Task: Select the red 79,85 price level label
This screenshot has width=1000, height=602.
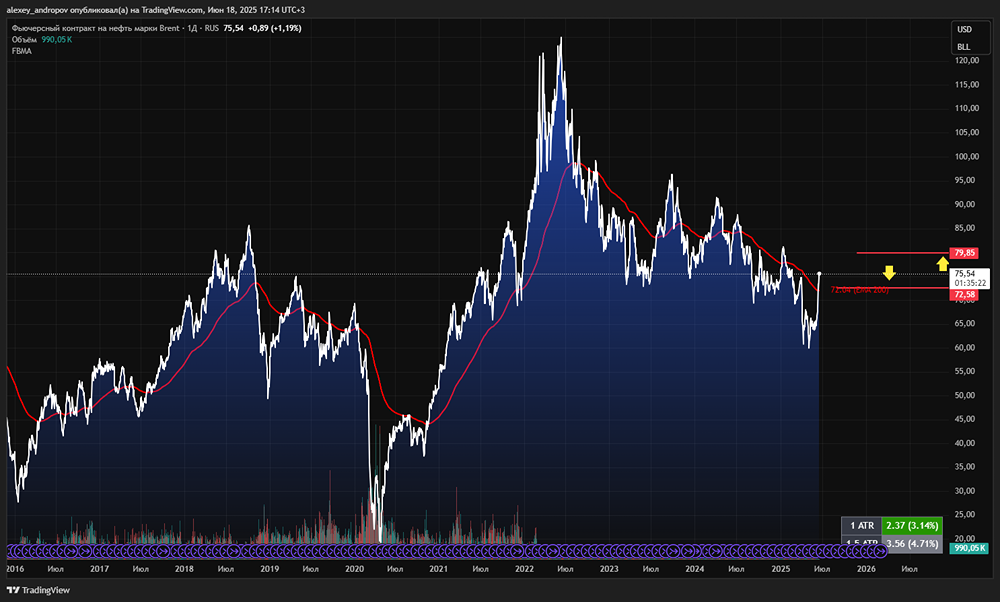Action: click(965, 253)
